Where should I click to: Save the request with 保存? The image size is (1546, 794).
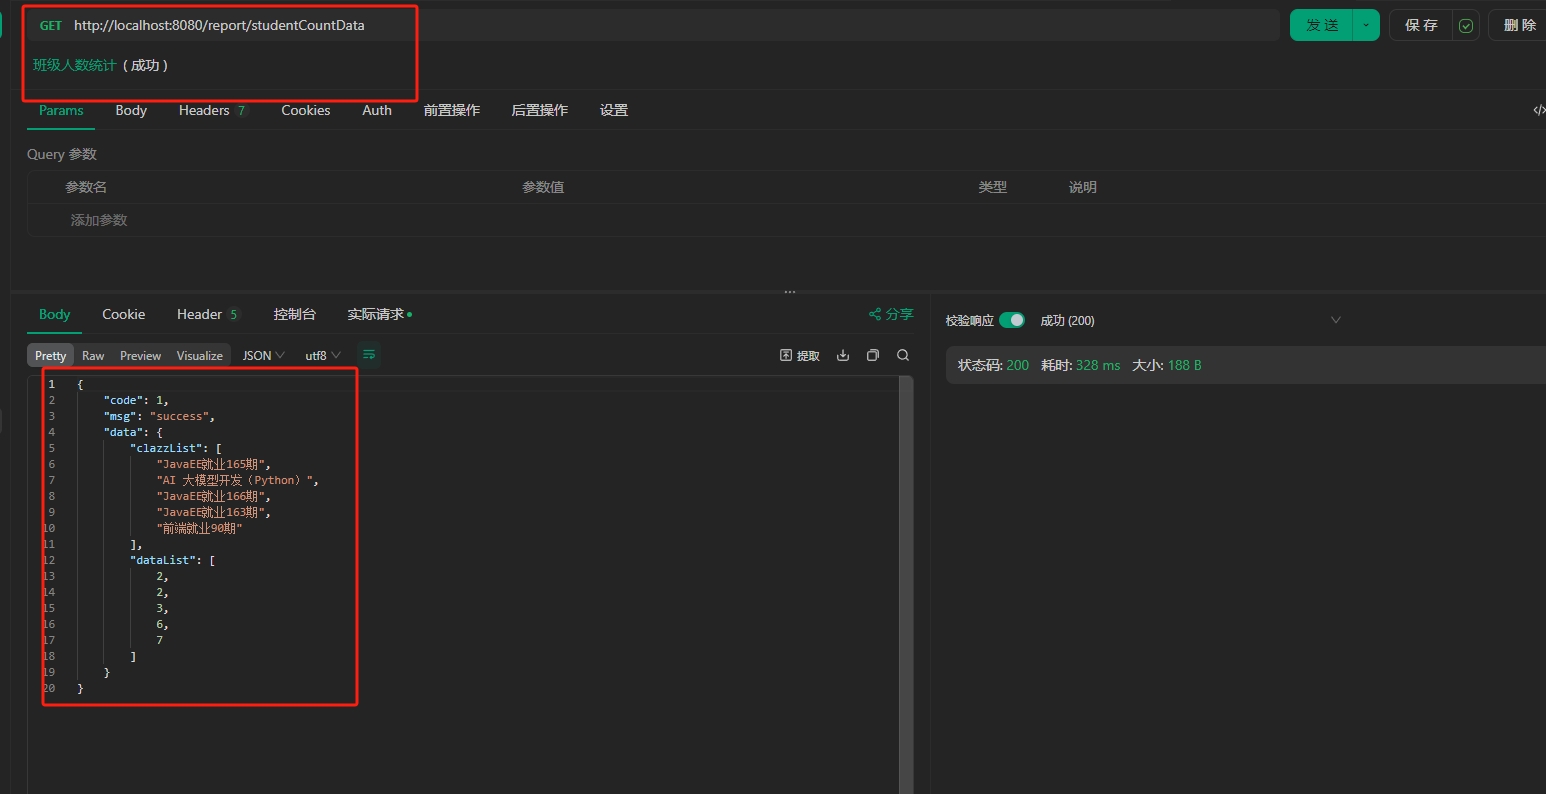pos(1421,25)
